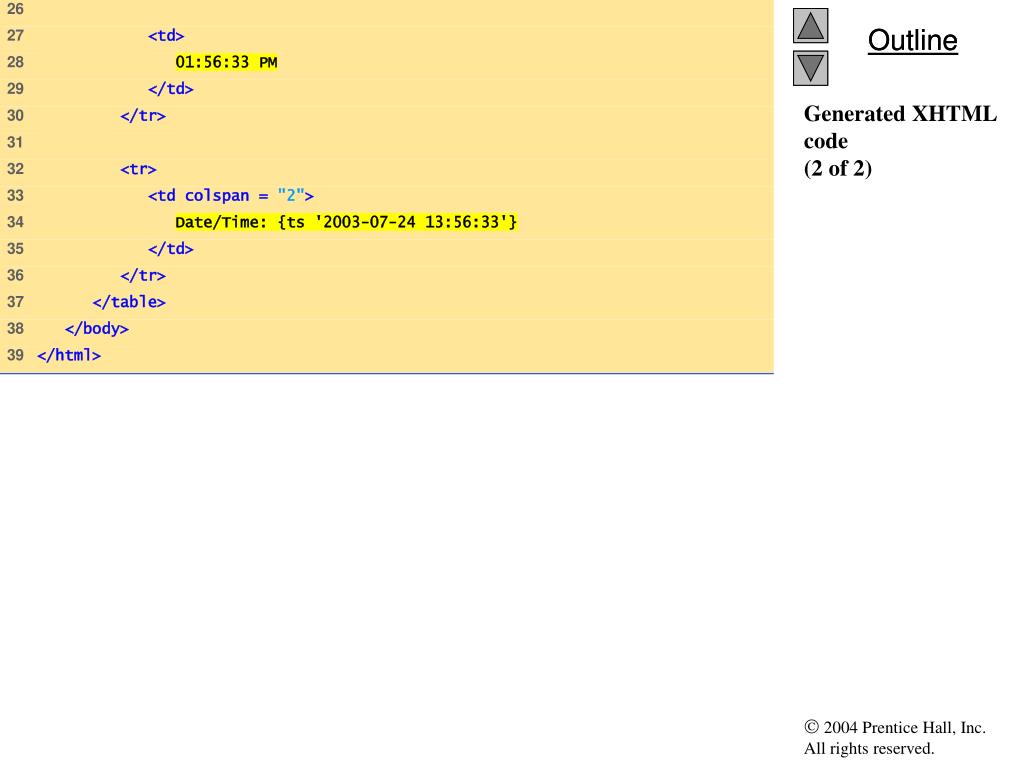Click the closing </html> tag
Viewport: 1024px width, 768px height.
pos(69,355)
